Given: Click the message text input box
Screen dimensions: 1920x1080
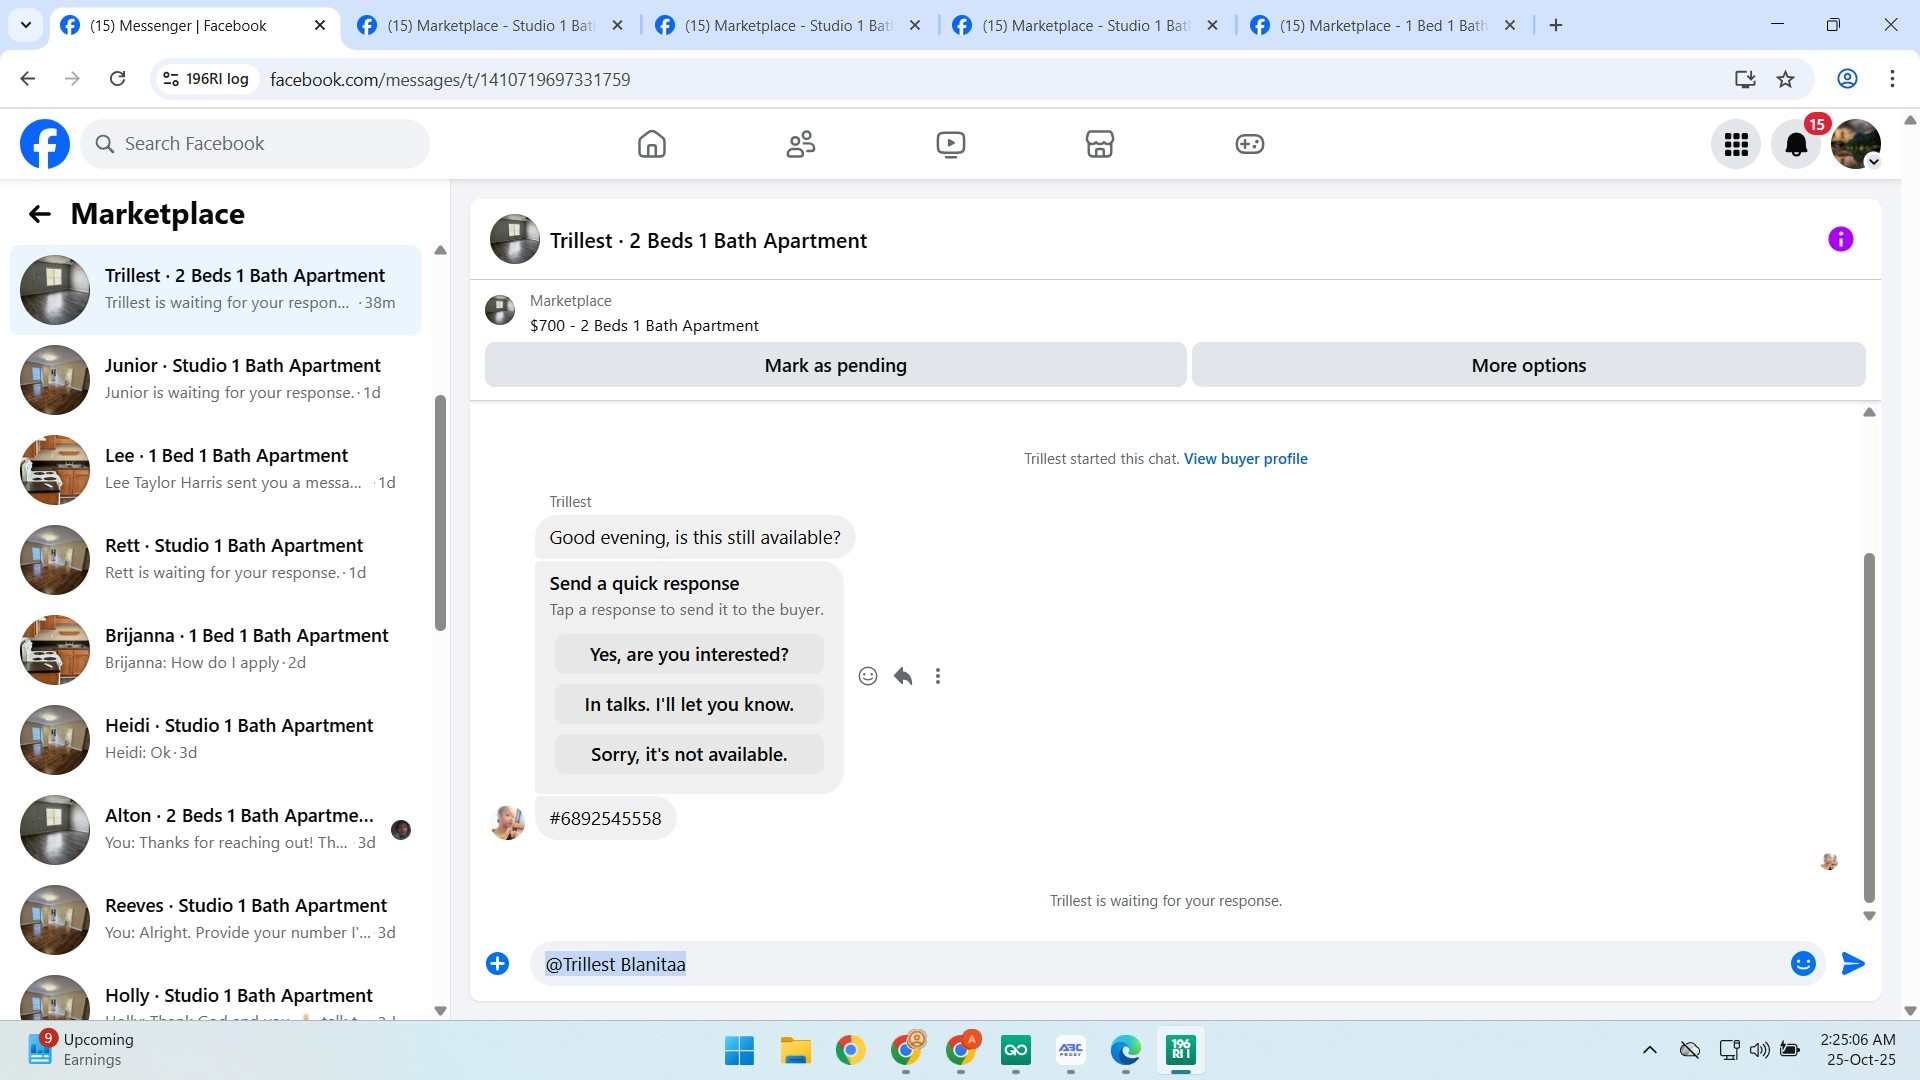Looking at the screenshot, I should 1160,964.
